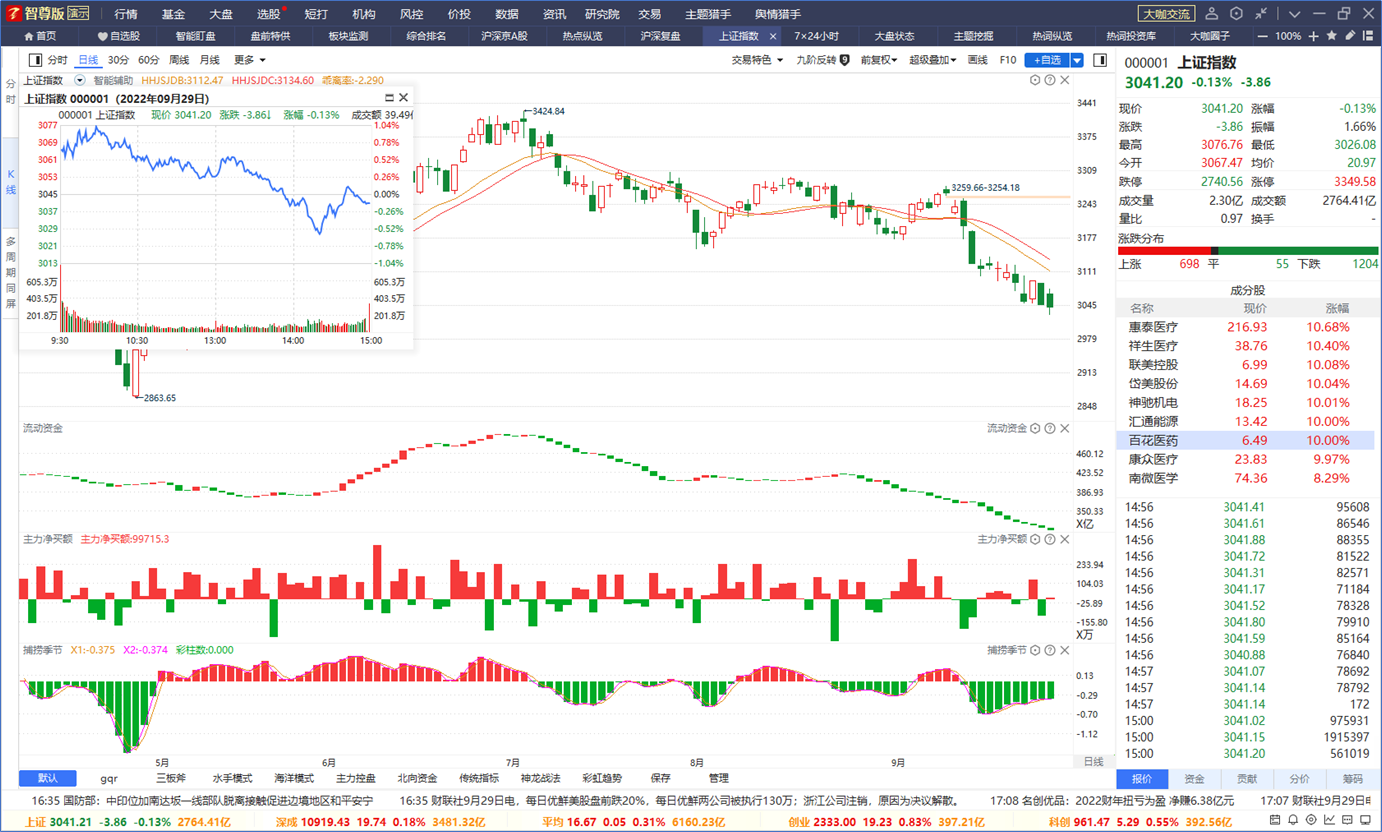The image size is (1382, 832).
Task: Click the shrink-window arrows icon in title bar
Action: (1262, 14)
